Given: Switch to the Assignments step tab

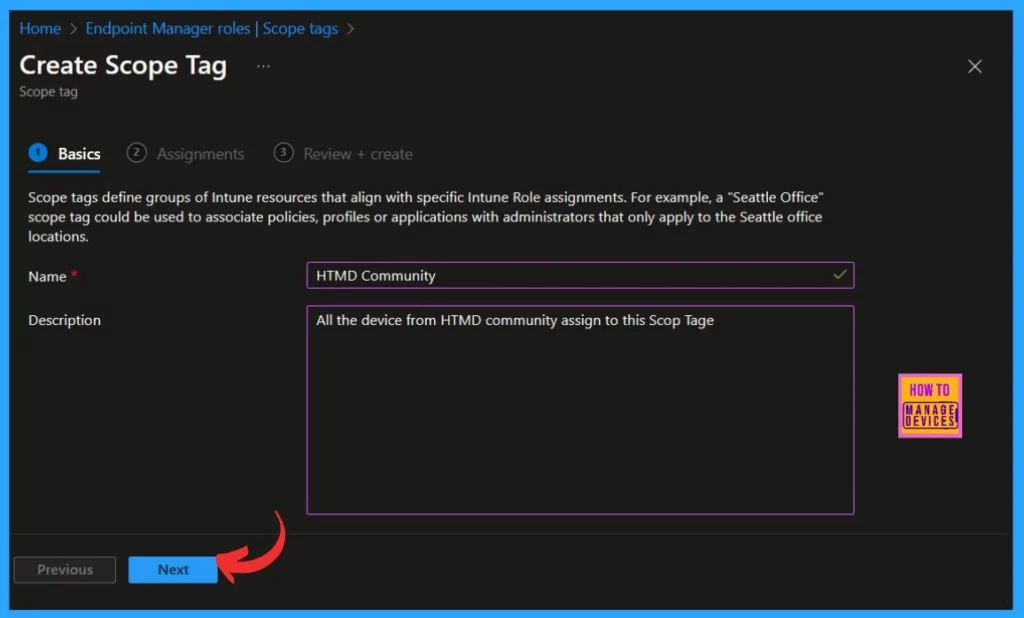Looking at the screenshot, I should pyautogui.click(x=185, y=154).
